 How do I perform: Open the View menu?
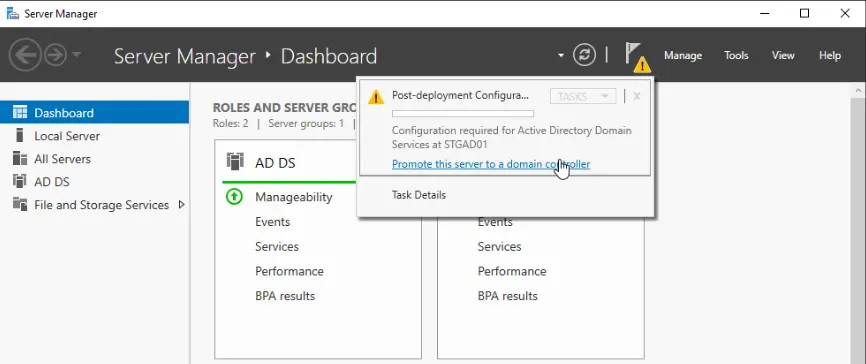pyautogui.click(x=783, y=55)
